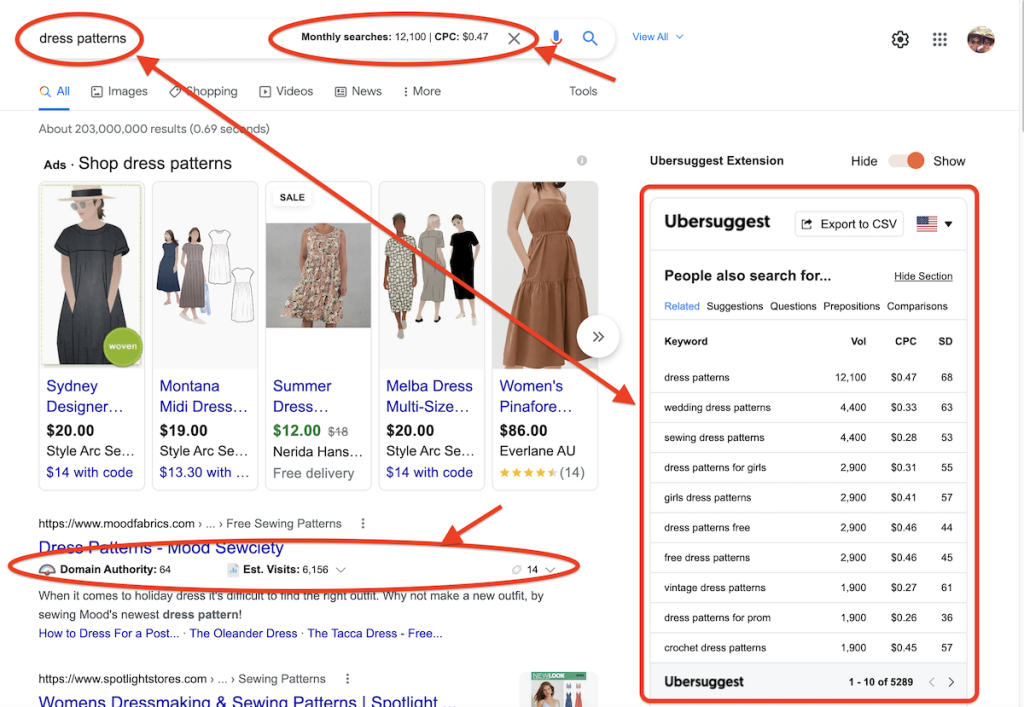Select the dress patterns for prom keyword
This screenshot has width=1024, height=707.
[x=717, y=618]
